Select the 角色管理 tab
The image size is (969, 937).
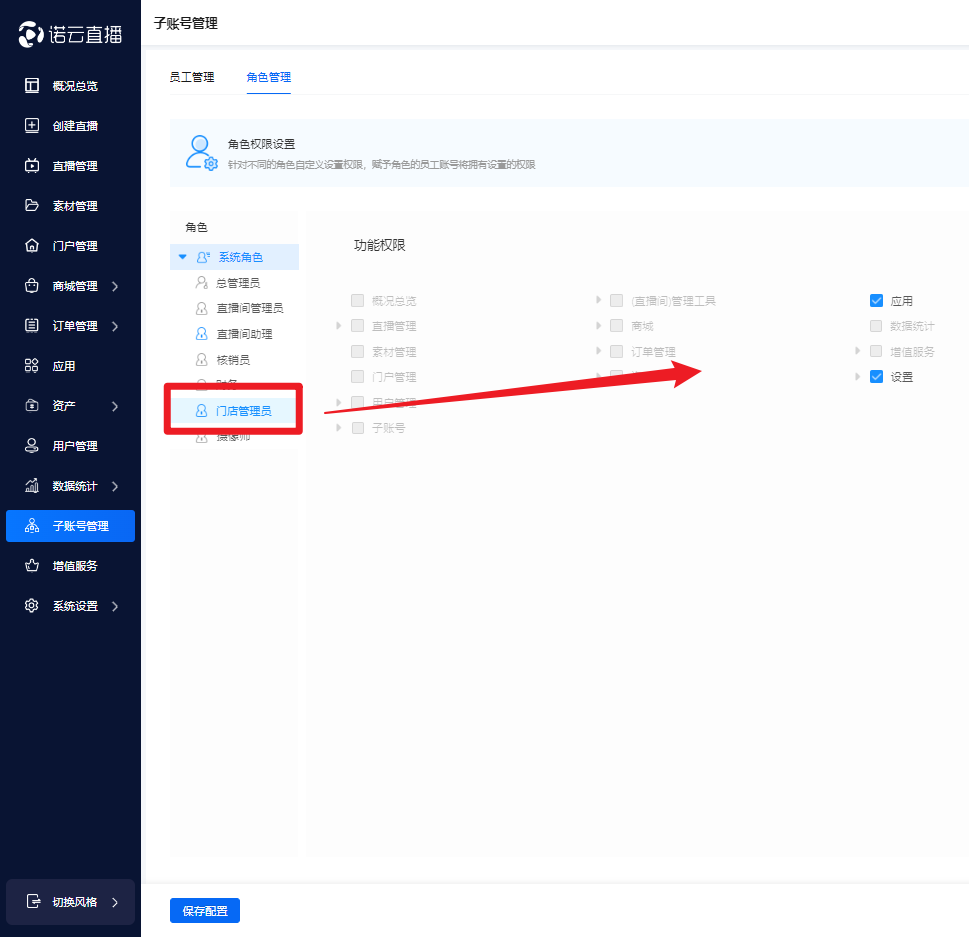point(268,77)
